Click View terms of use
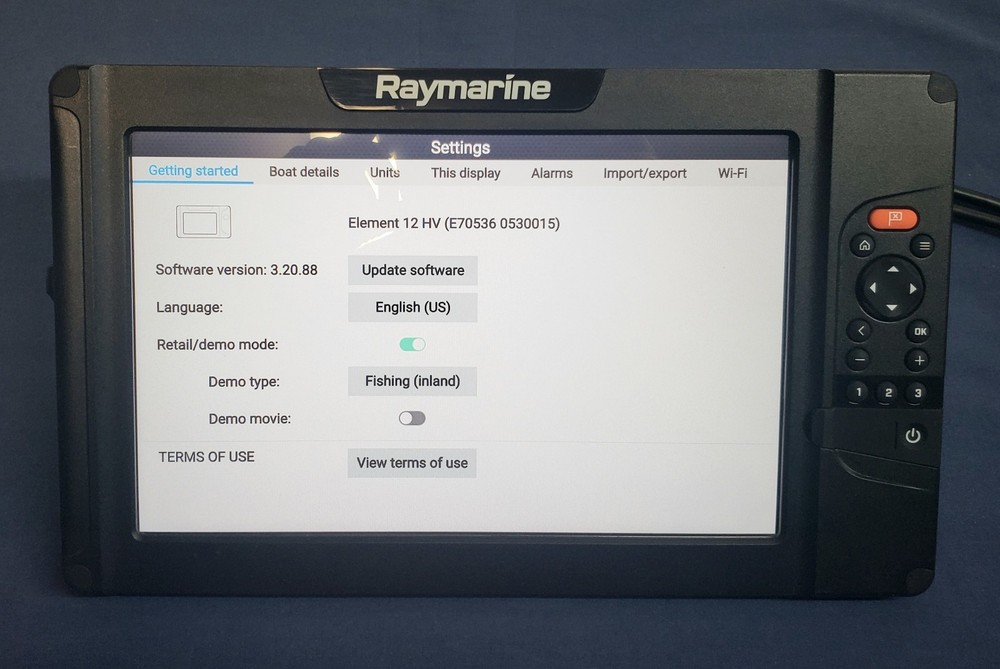Image resolution: width=1000 pixels, height=669 pixels. (412, 463)
